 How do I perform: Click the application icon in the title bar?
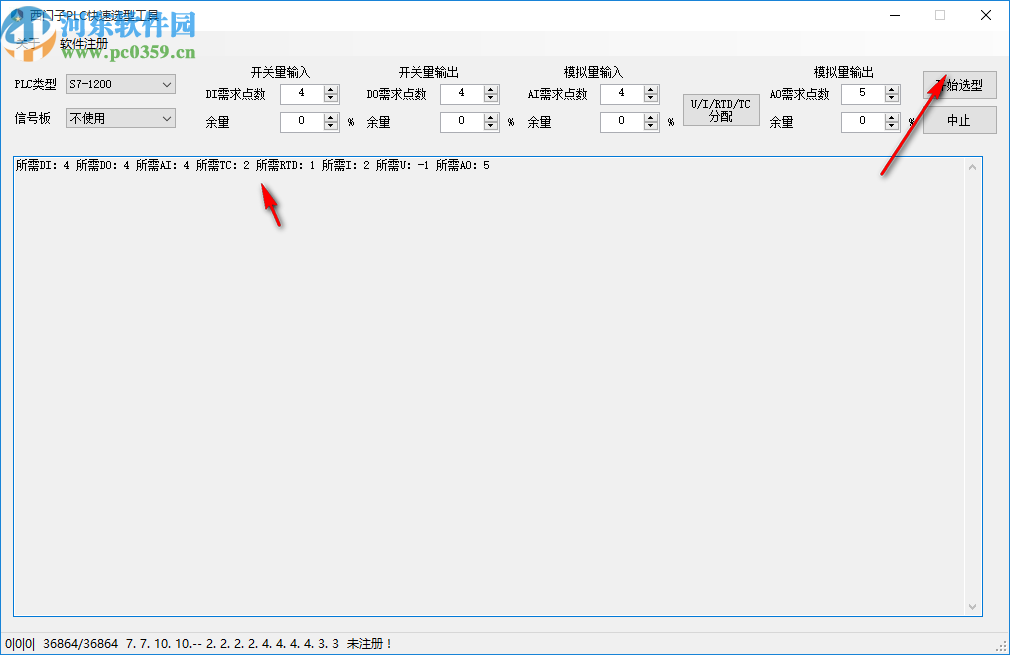coord(18,14)
